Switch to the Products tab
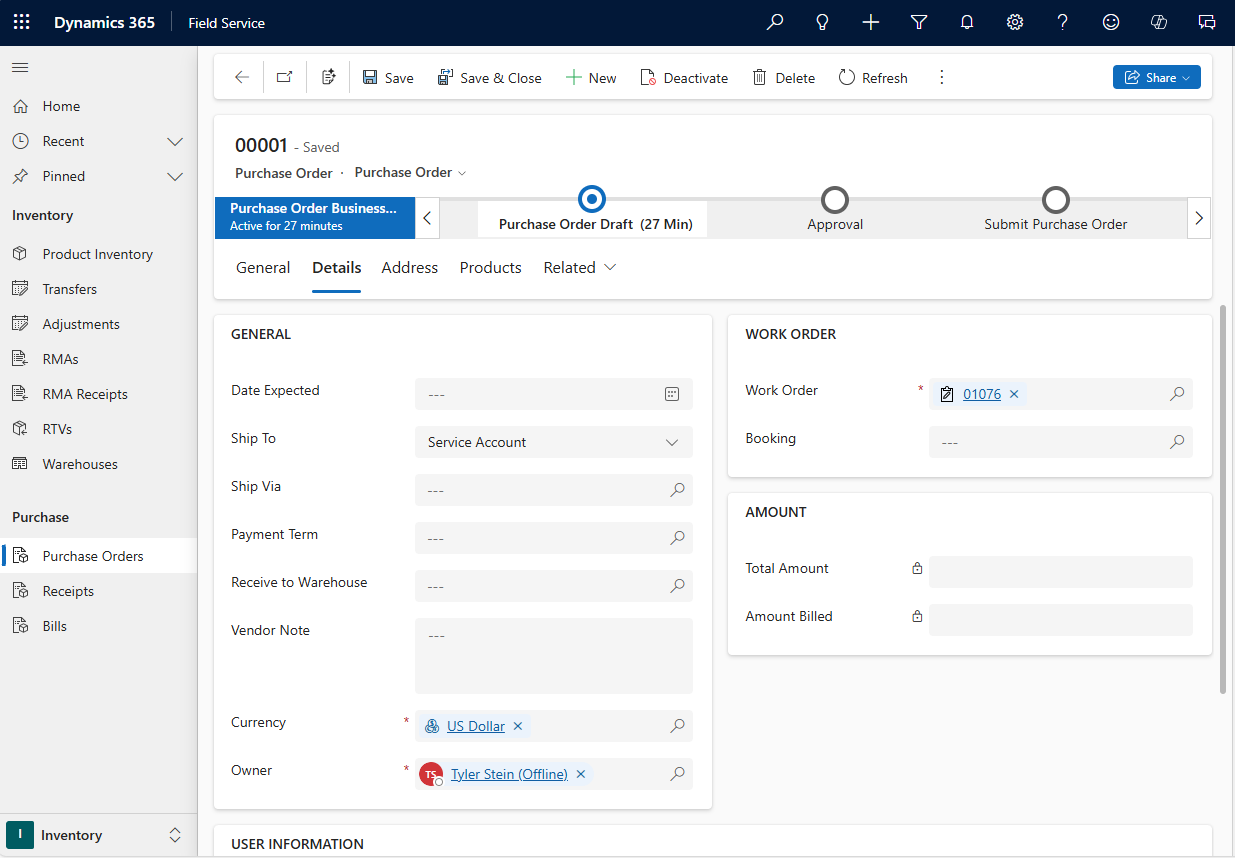This screenshot has height=858, width=1235. [490, 267]
